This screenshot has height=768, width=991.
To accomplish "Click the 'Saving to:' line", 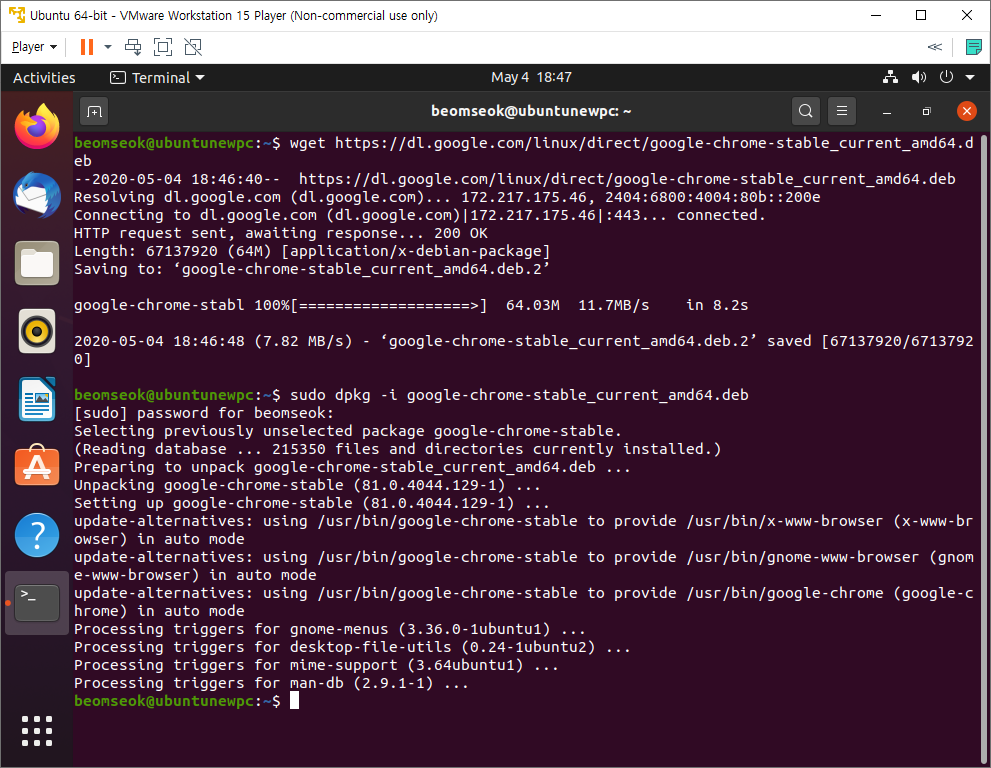I will 312,269.
